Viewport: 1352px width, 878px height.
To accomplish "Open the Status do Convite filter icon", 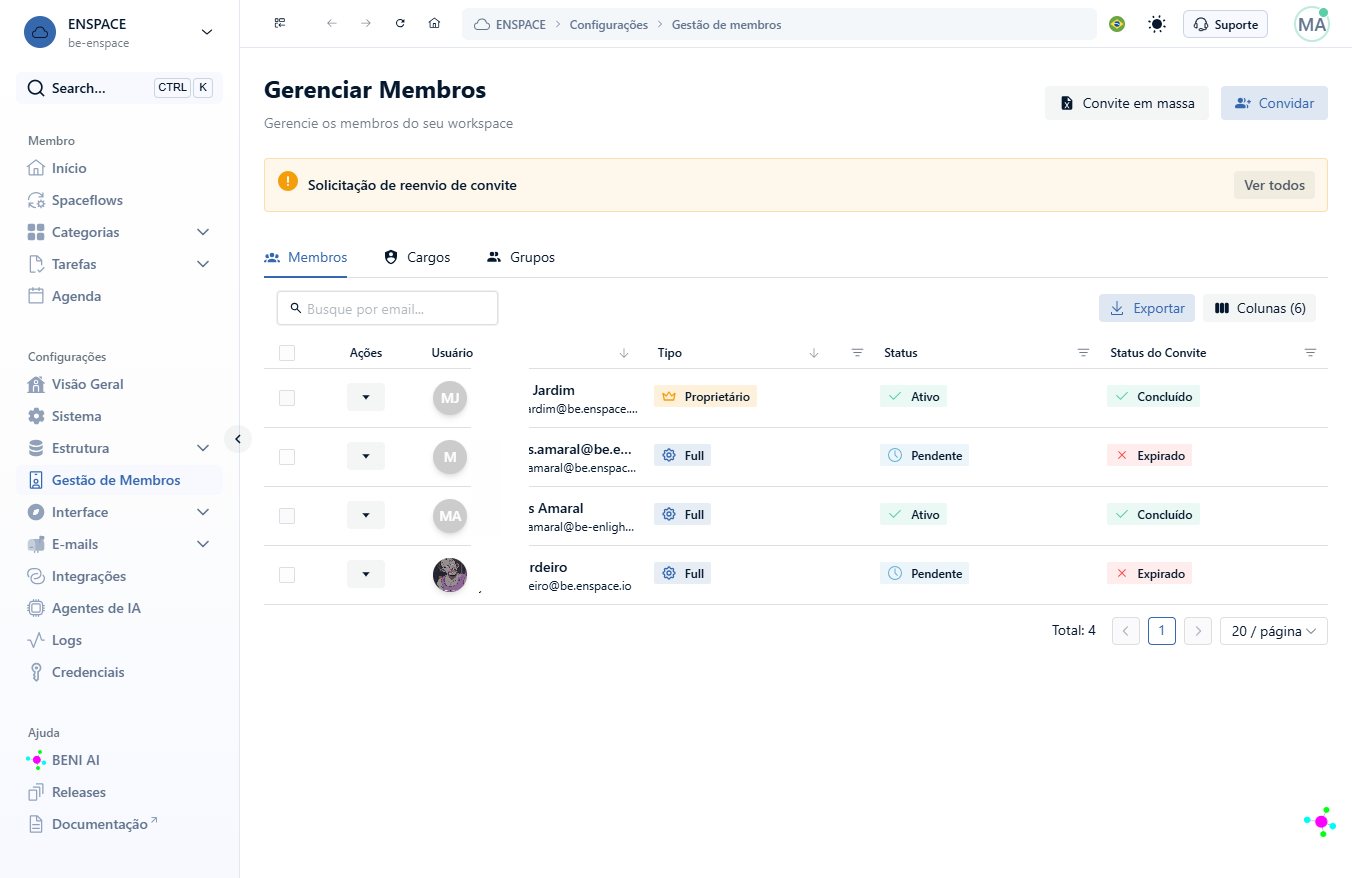I will point(1310,353).
